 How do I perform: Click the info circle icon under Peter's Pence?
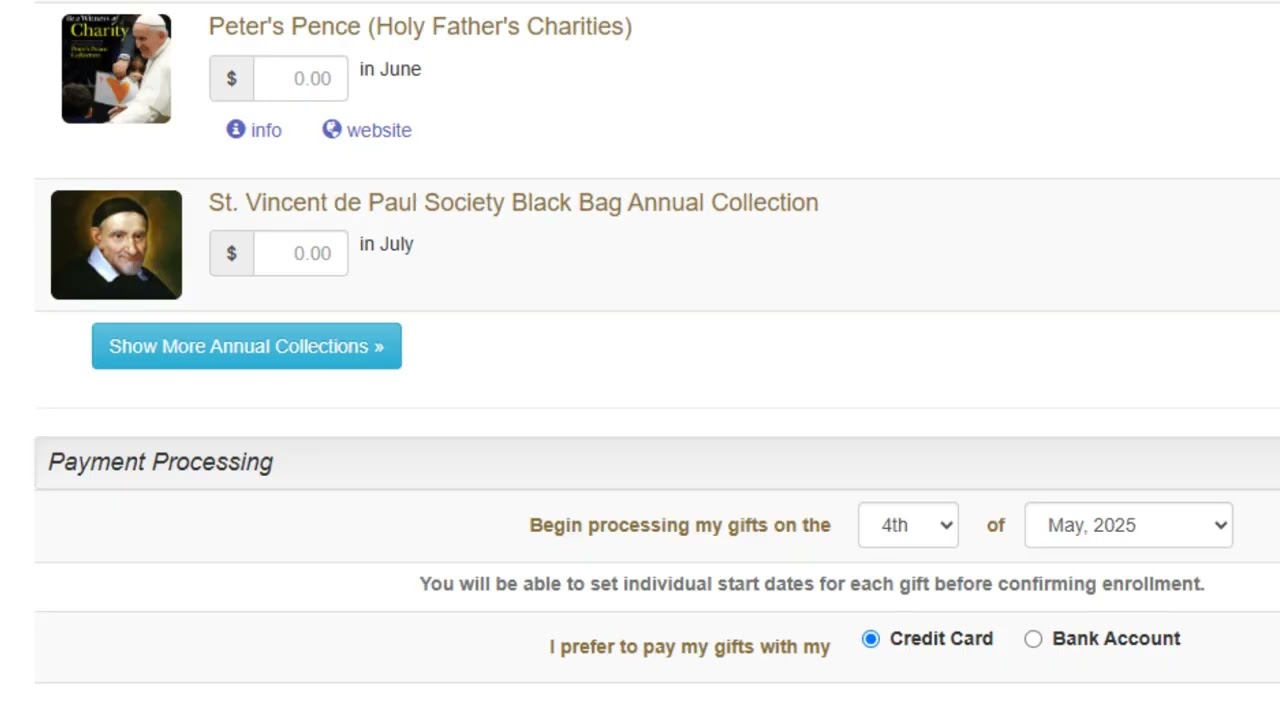[x=236, y=129]
